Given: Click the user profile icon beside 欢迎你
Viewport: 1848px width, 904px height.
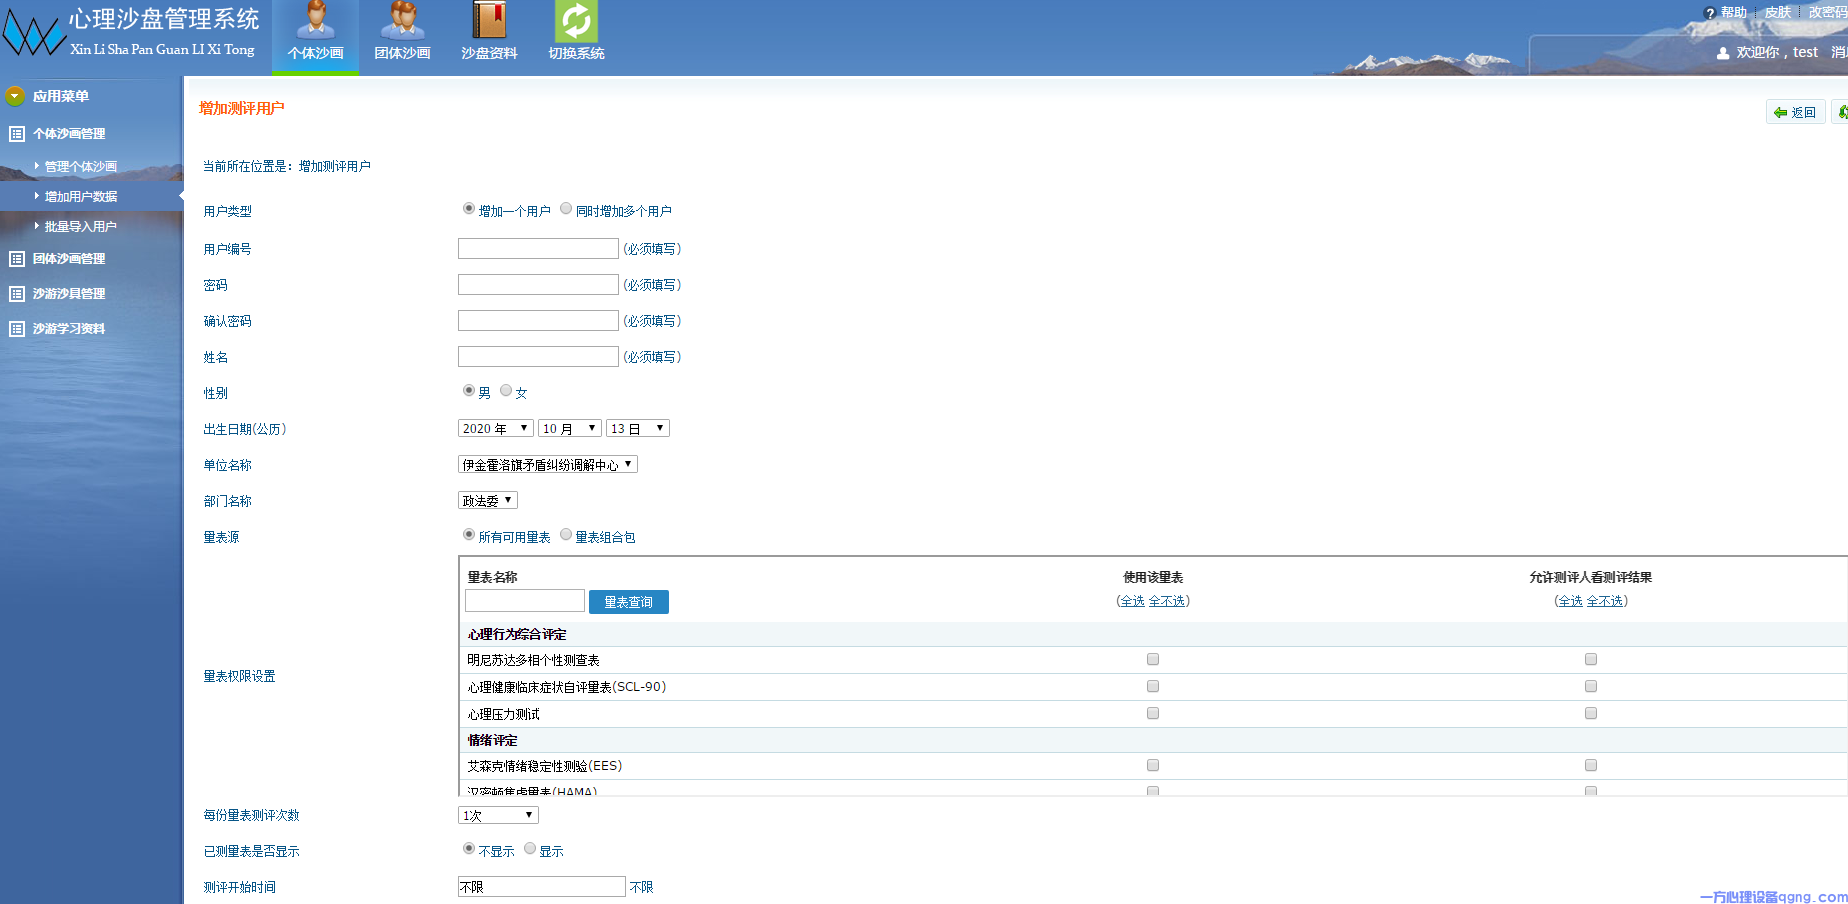Looking at the screenshot, I should (1723, 52).
